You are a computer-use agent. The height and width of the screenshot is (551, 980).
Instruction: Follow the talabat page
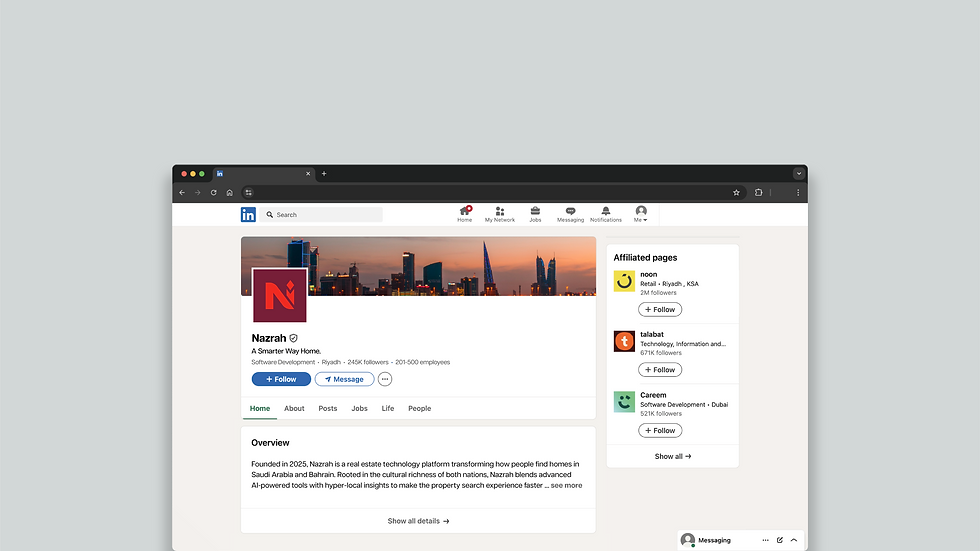pyautogui.click(x=660, y=370)
